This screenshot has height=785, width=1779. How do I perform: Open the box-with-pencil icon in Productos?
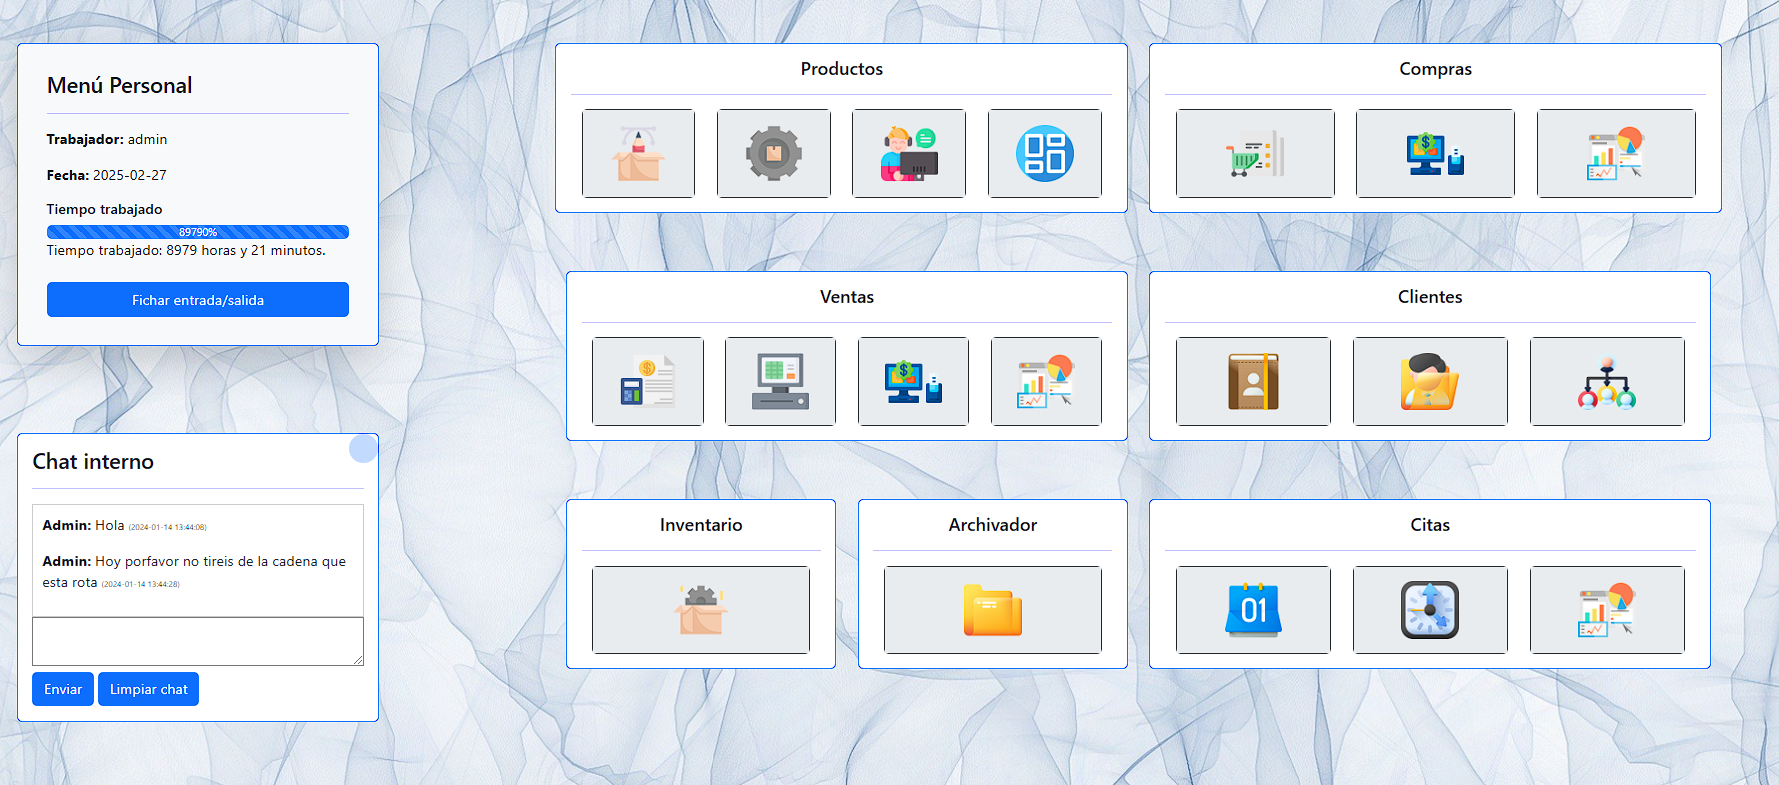point(638,153)
